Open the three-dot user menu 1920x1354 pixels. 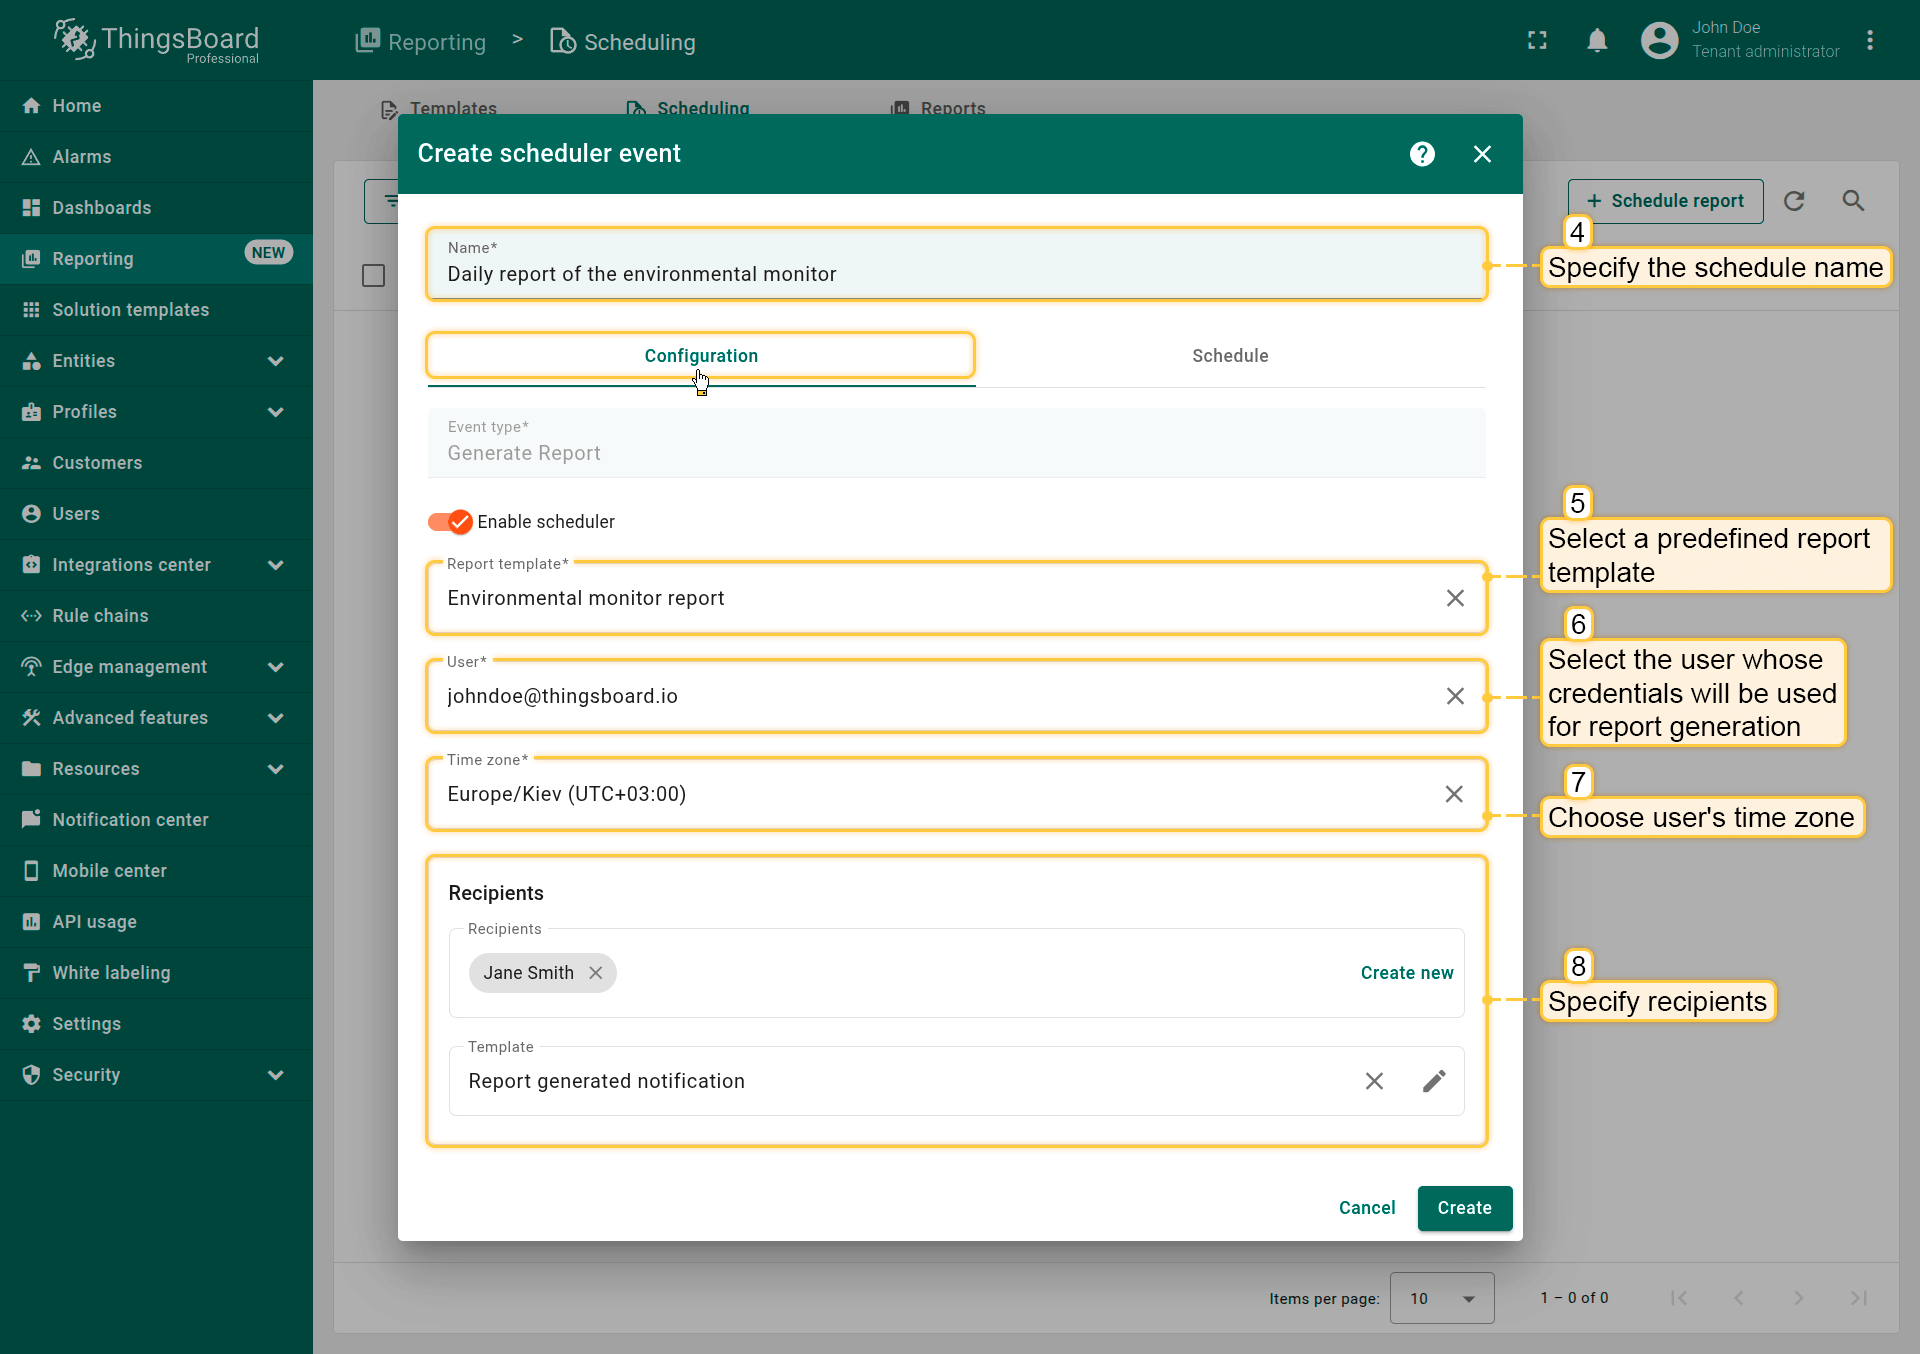point(1870,40)
